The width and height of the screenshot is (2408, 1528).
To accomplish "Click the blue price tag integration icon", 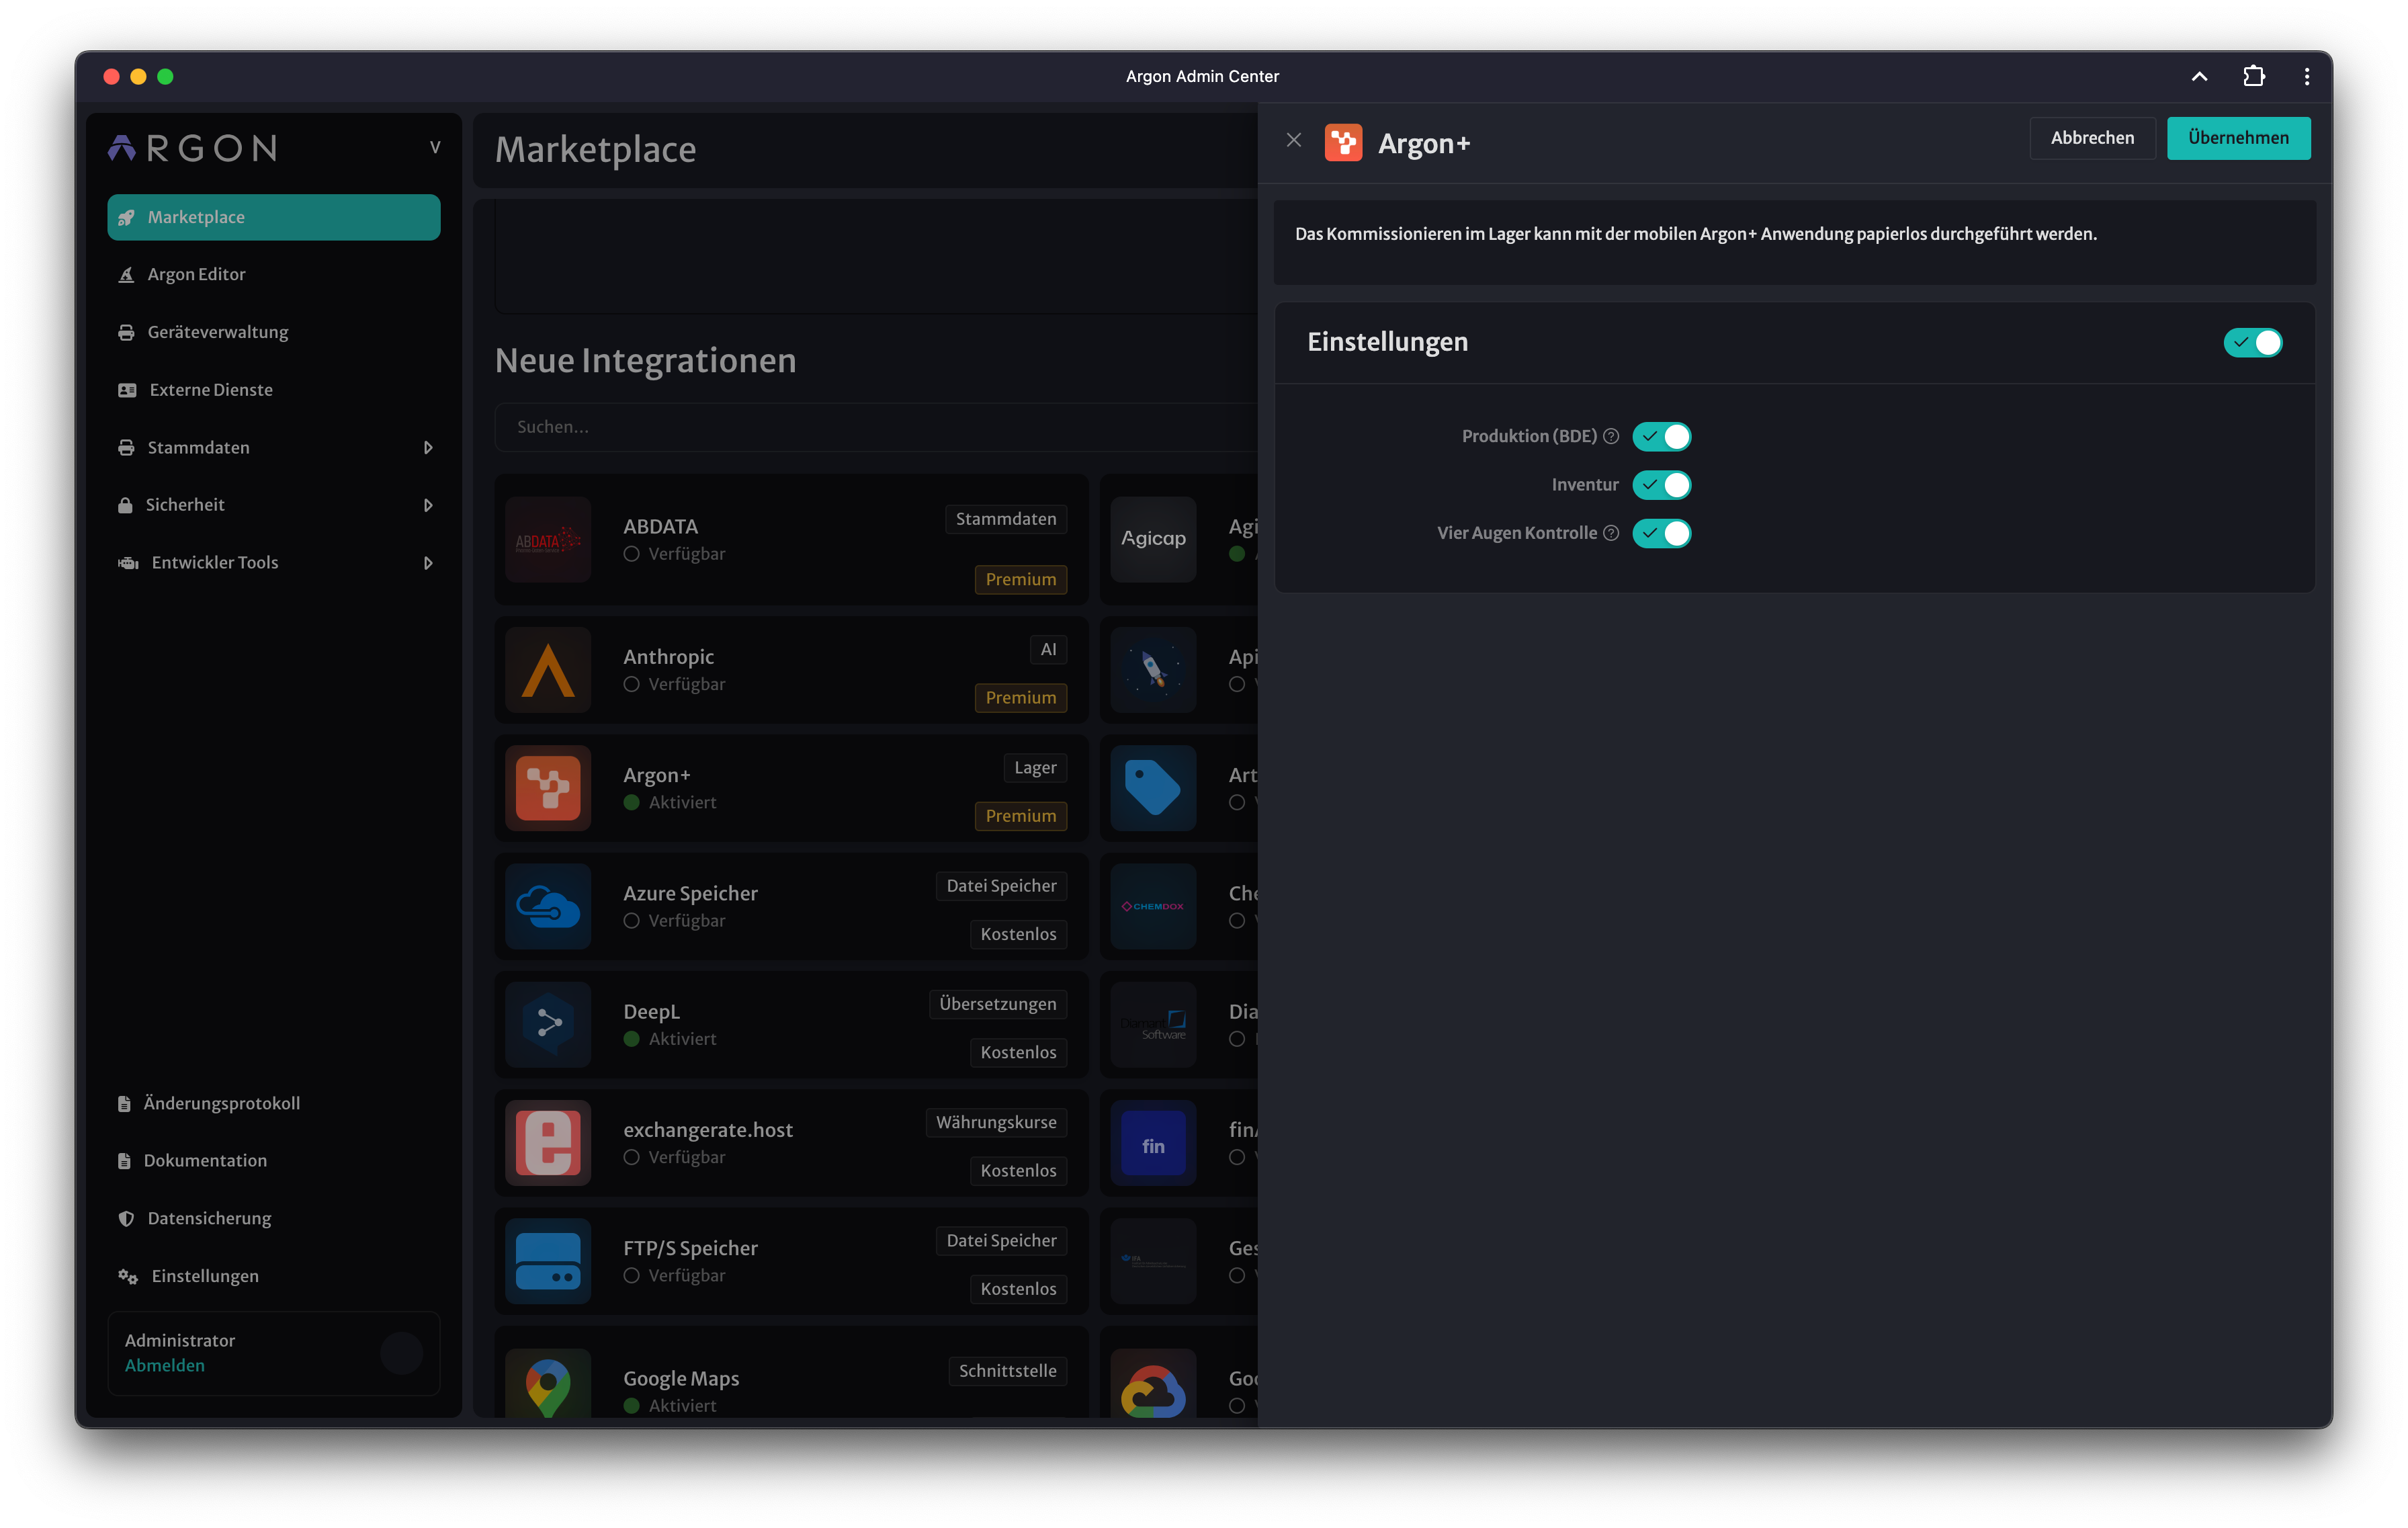I will [x=1153, y=788].
